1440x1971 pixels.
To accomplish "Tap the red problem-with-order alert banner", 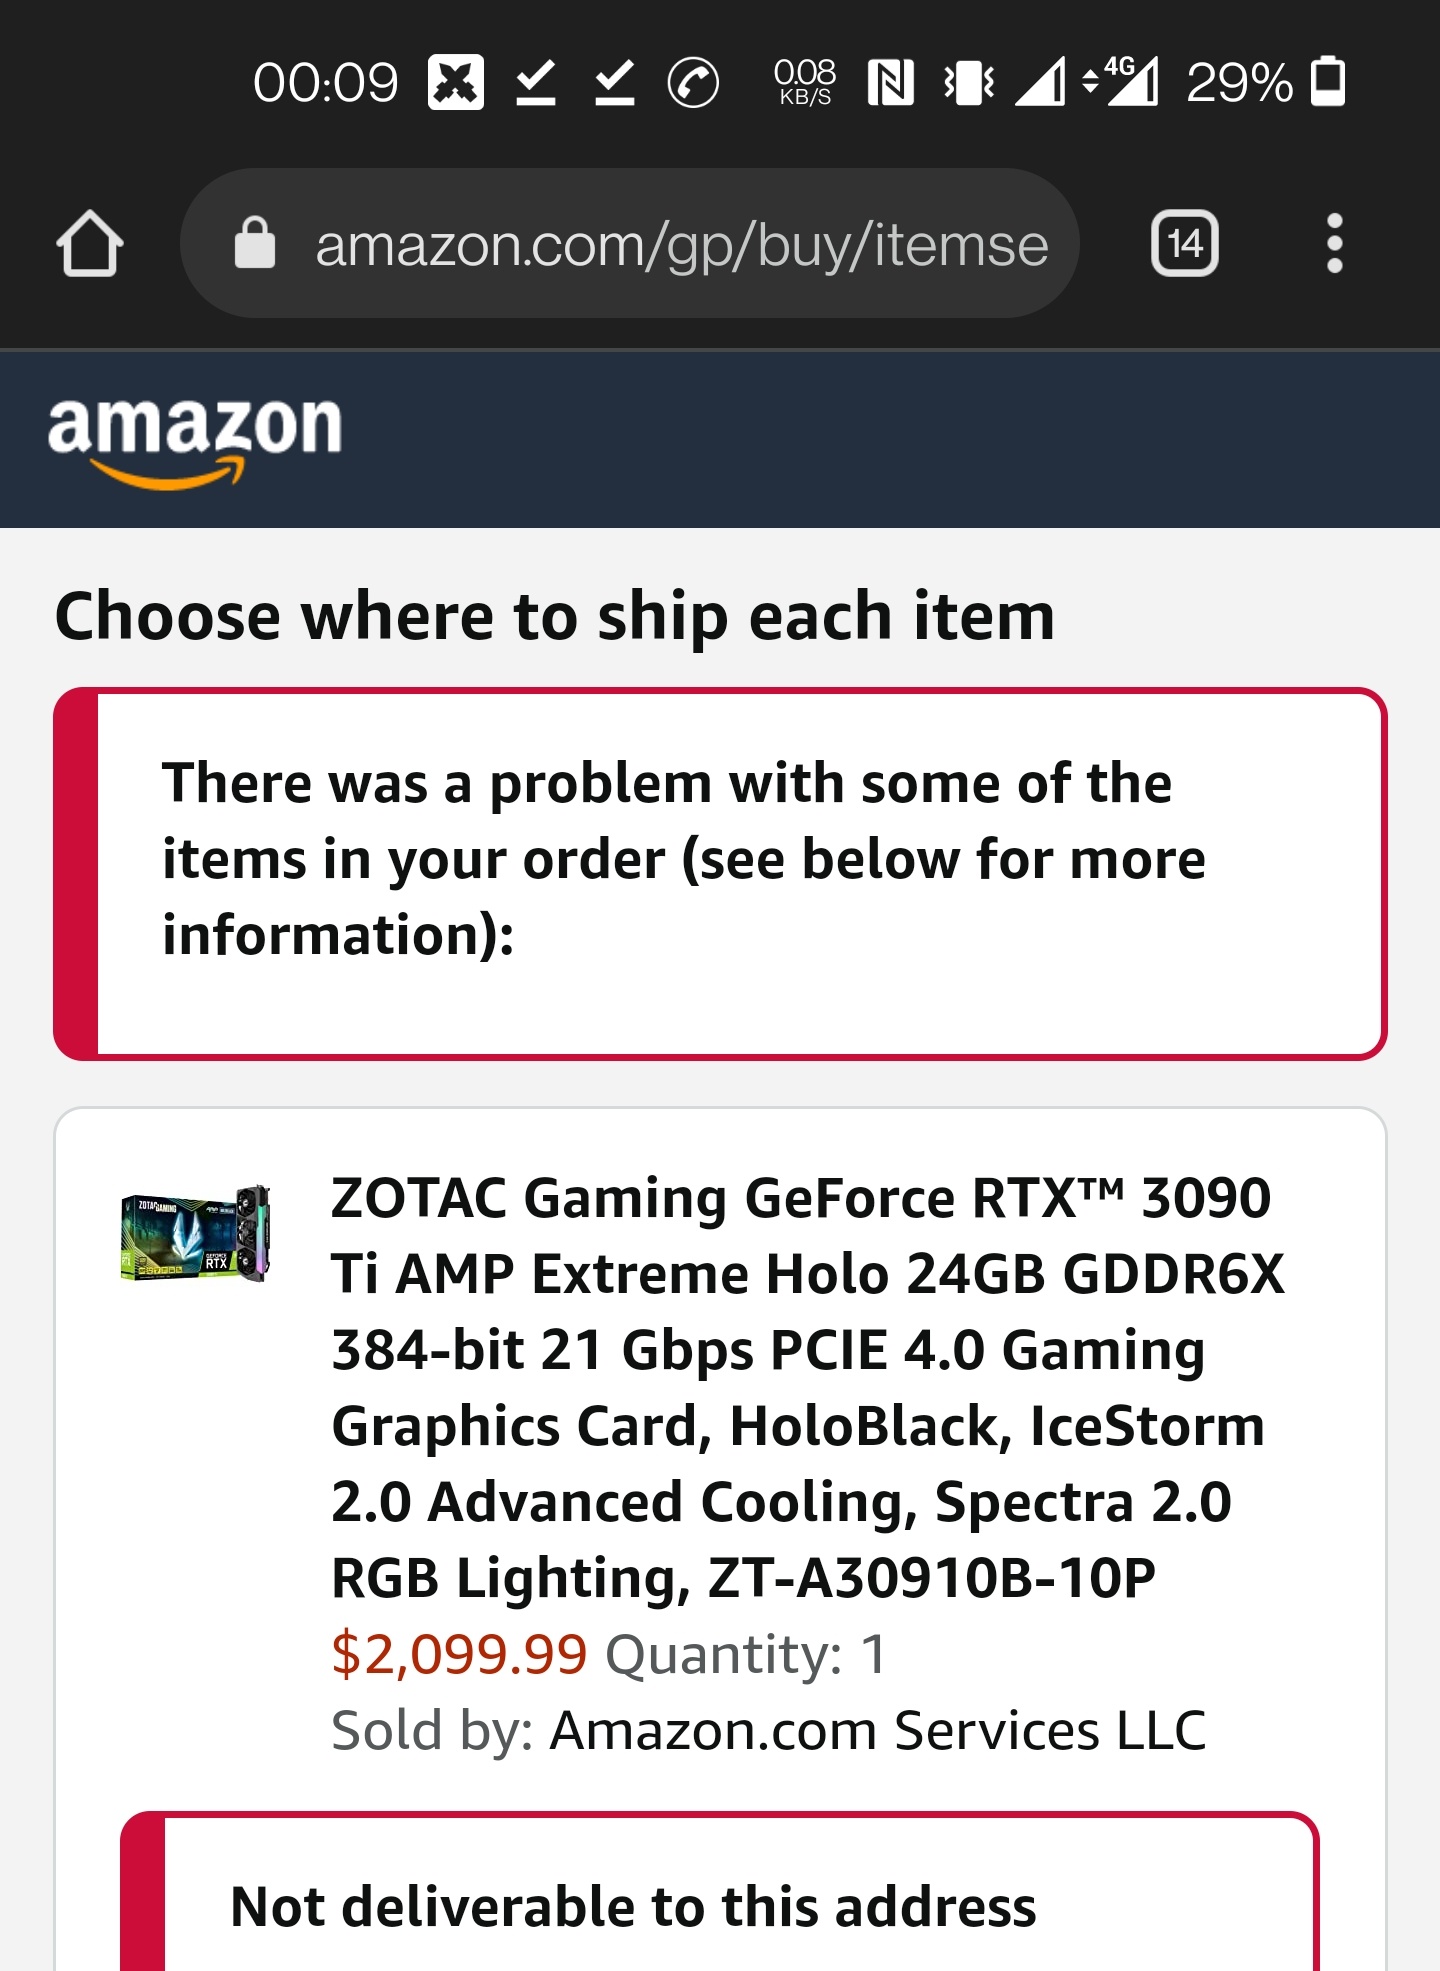I will 720,872.
